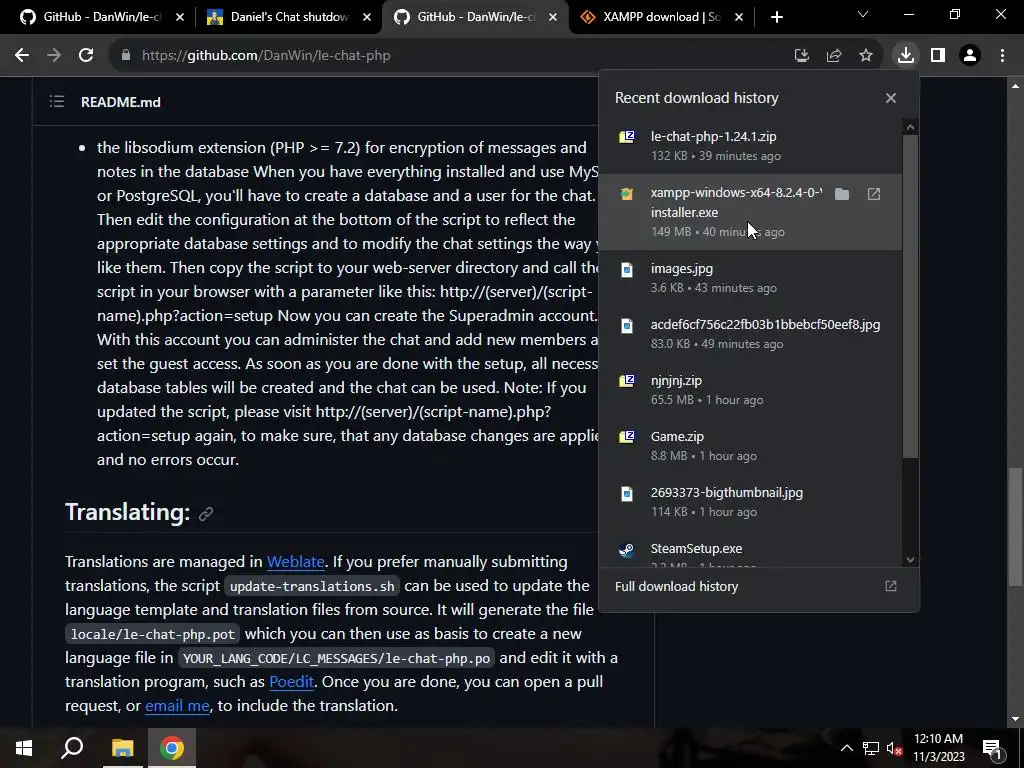Open the browser side panel icon
The width and height of the screenshot is (1024, 768).
point(938,56)
